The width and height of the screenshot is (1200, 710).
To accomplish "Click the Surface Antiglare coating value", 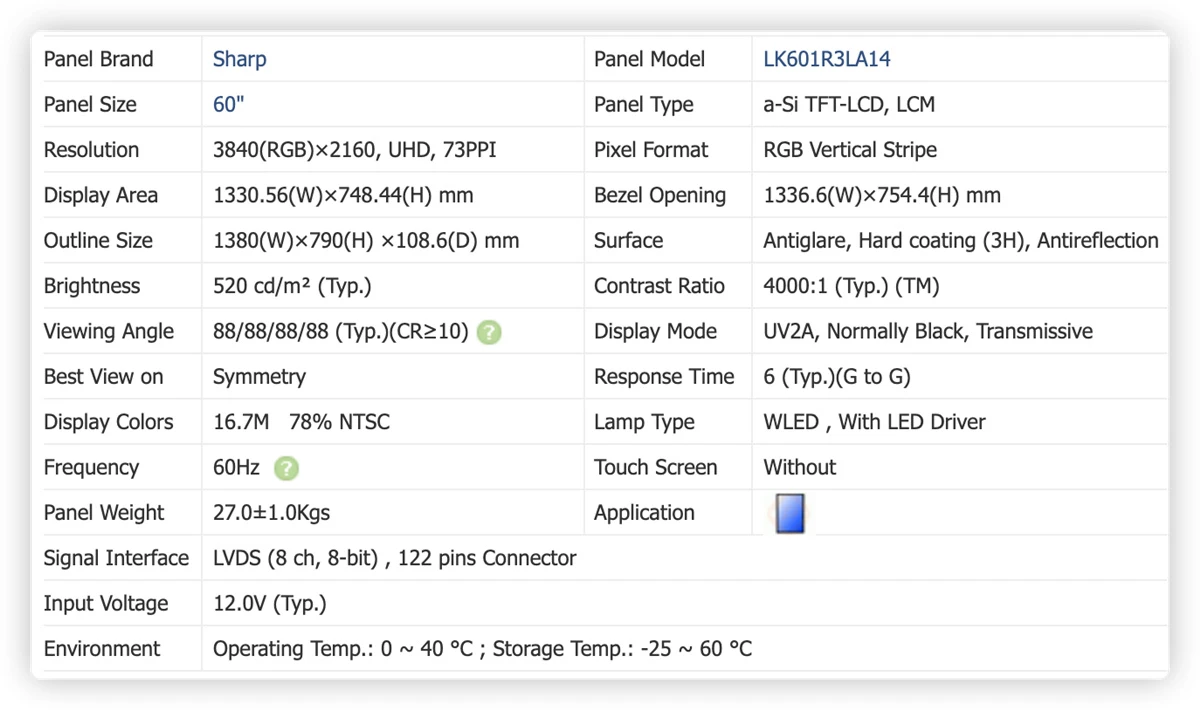I will click(x=961, y=241).
